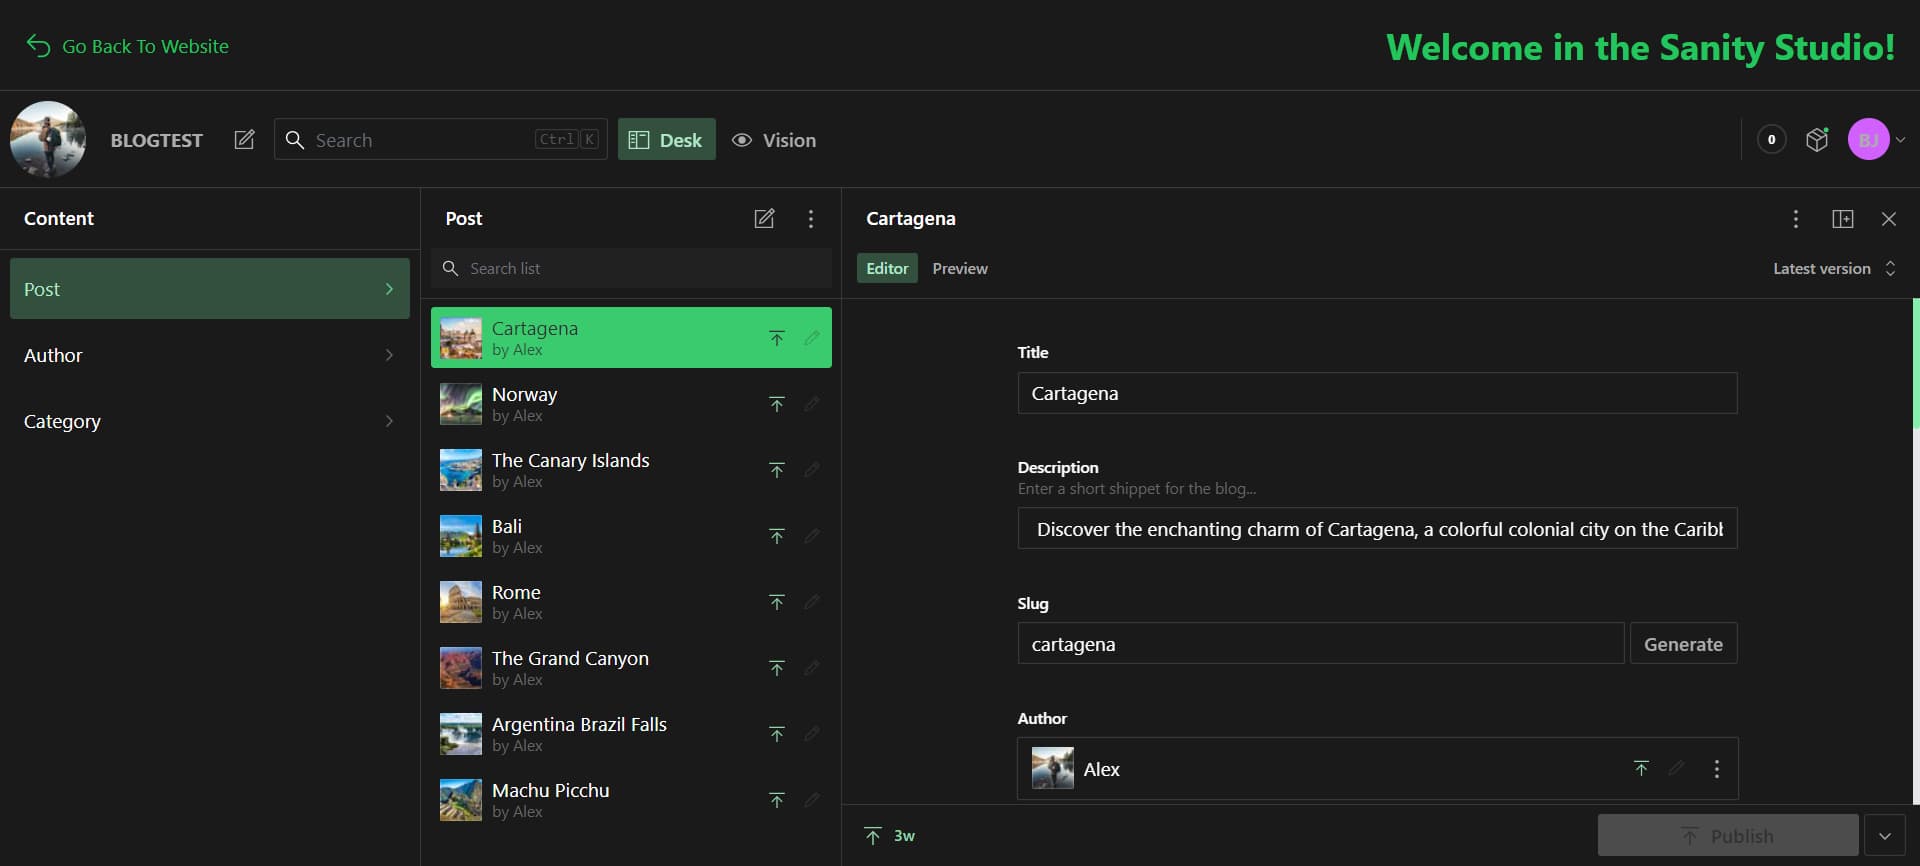Screen dimensions: 1920x866
Task: Open the publish actions dropdown arrow
Action: [x=1885, y=836]
